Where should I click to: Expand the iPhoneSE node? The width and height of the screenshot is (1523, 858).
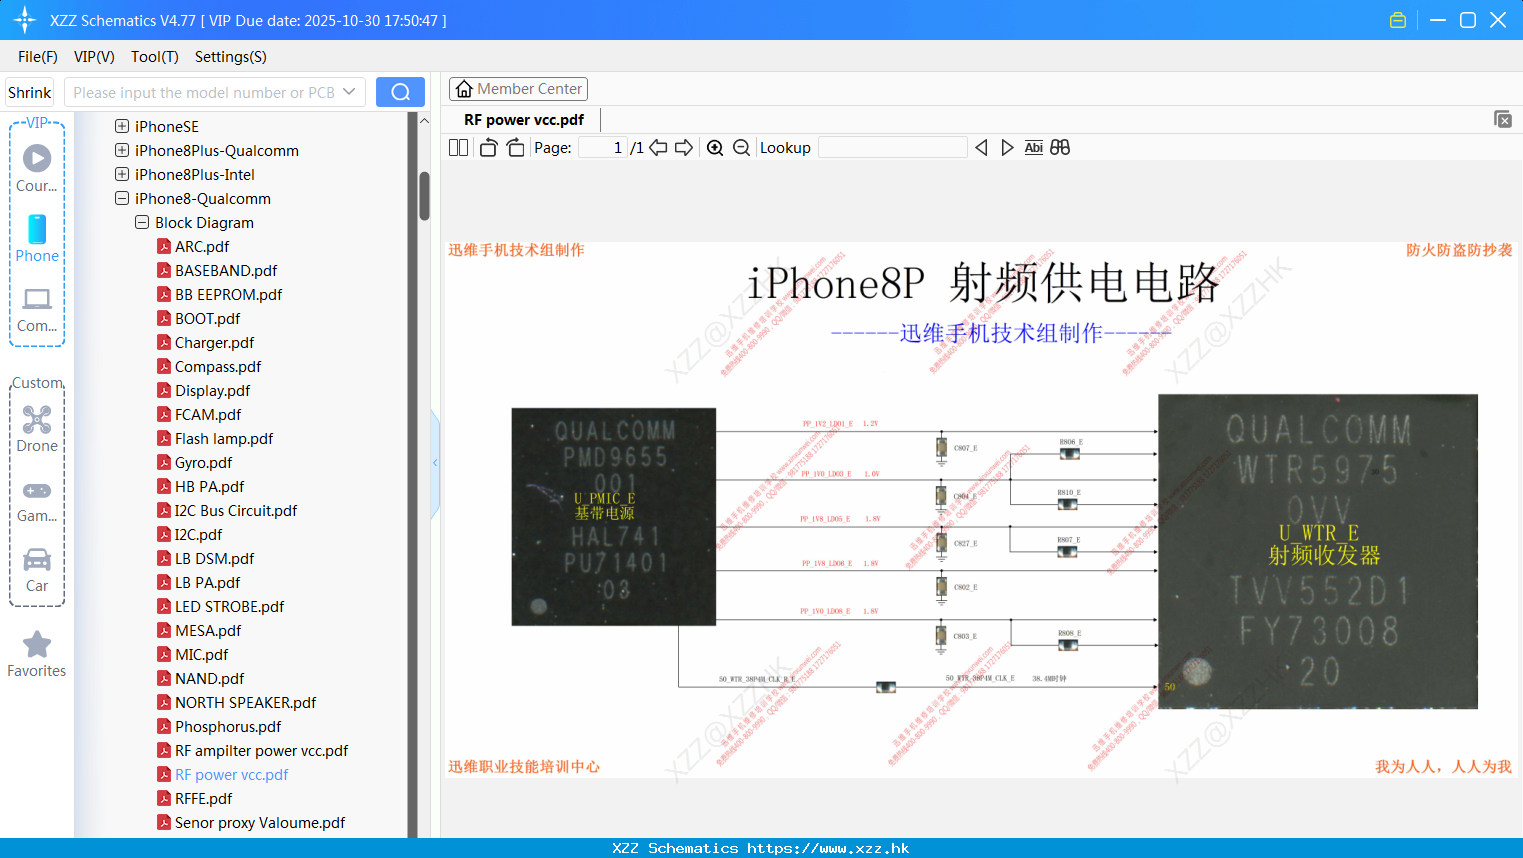(122, 126)
